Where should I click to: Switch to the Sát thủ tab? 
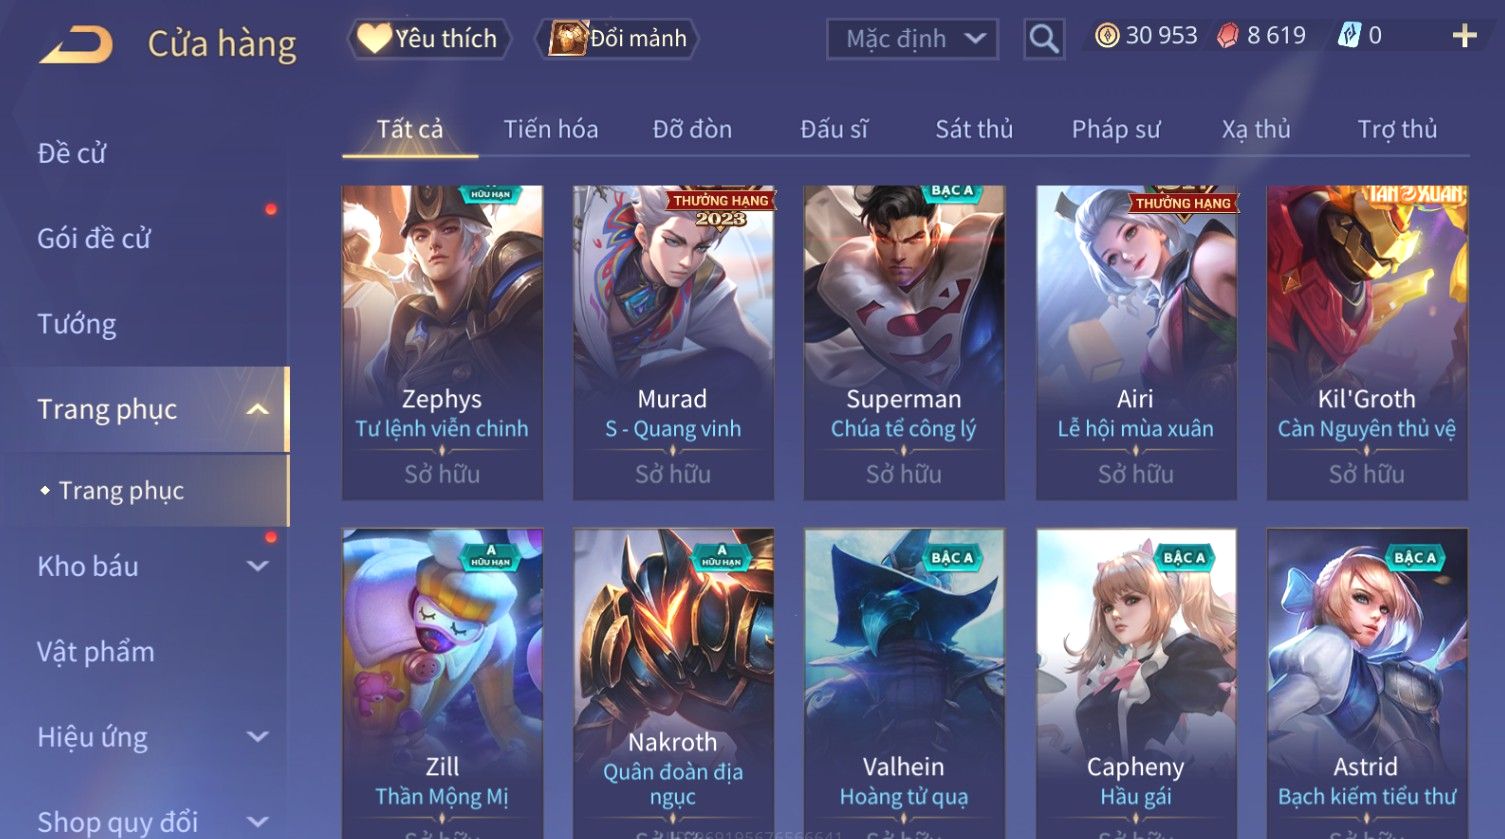point(974,129)
